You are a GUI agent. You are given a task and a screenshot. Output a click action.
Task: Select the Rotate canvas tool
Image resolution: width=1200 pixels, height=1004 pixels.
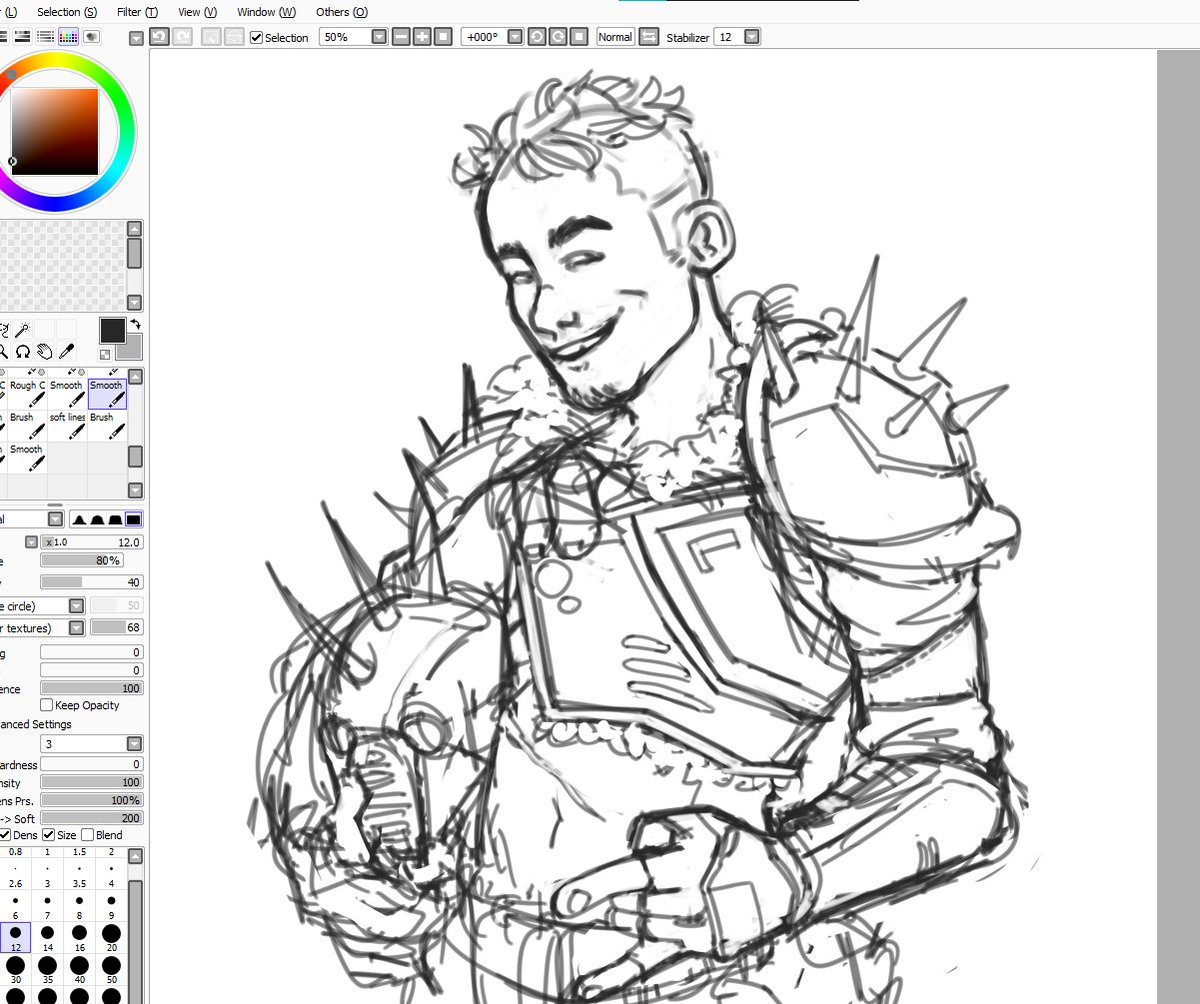pos(22,352)
